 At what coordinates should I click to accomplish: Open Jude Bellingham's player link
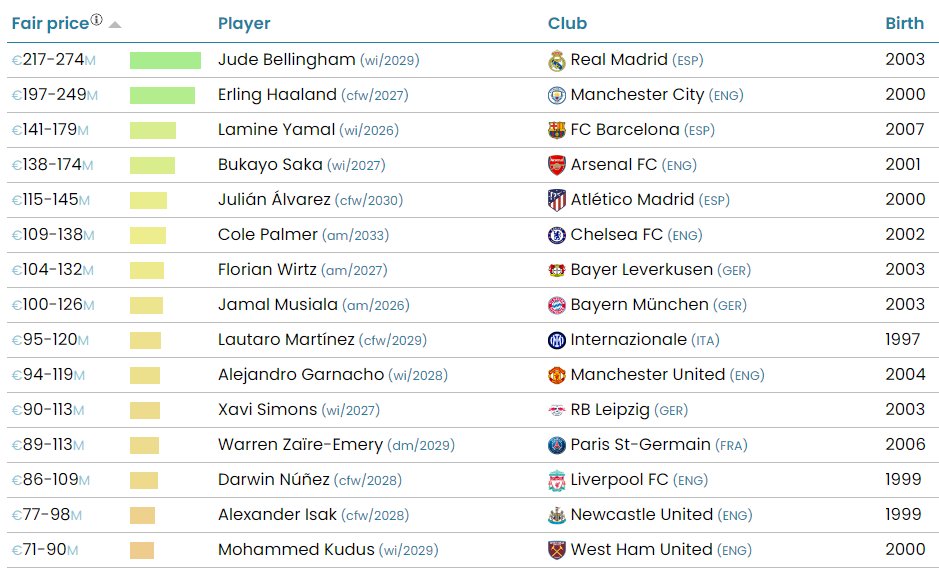pos(286,60)
